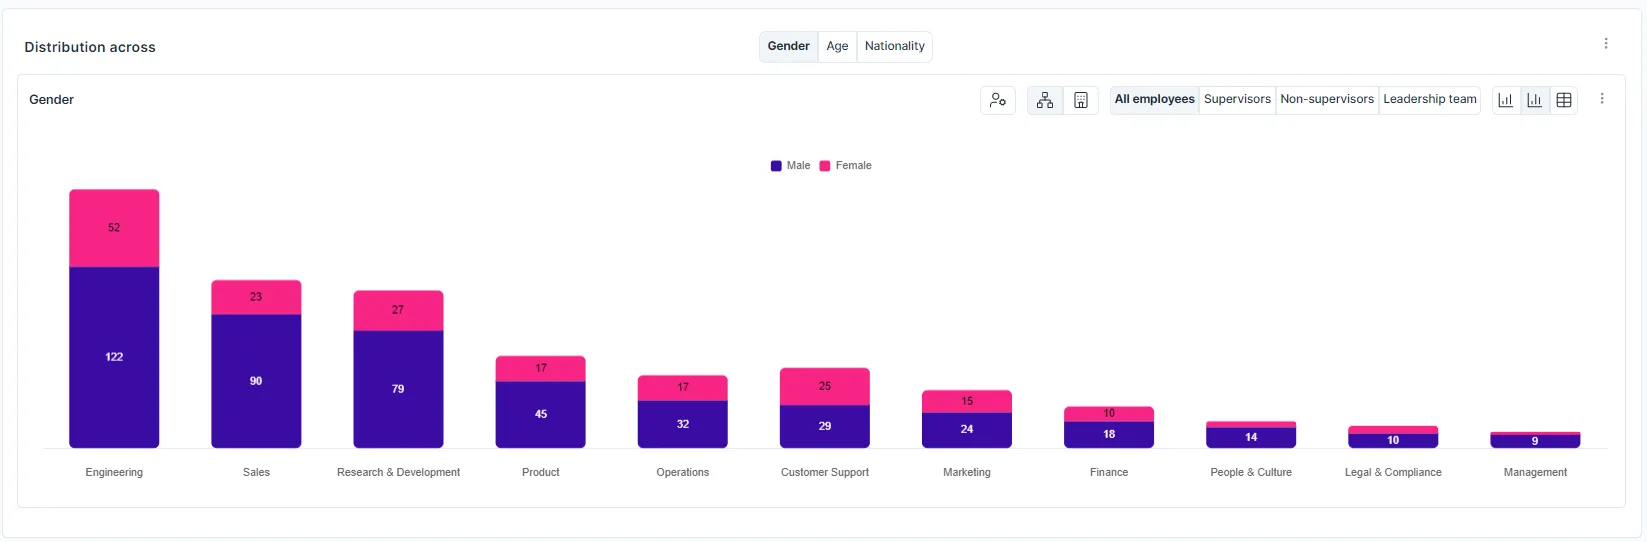Click the Engineering axis label
The height and width of the screenshot is (542, 1647).
coord(114,472)
